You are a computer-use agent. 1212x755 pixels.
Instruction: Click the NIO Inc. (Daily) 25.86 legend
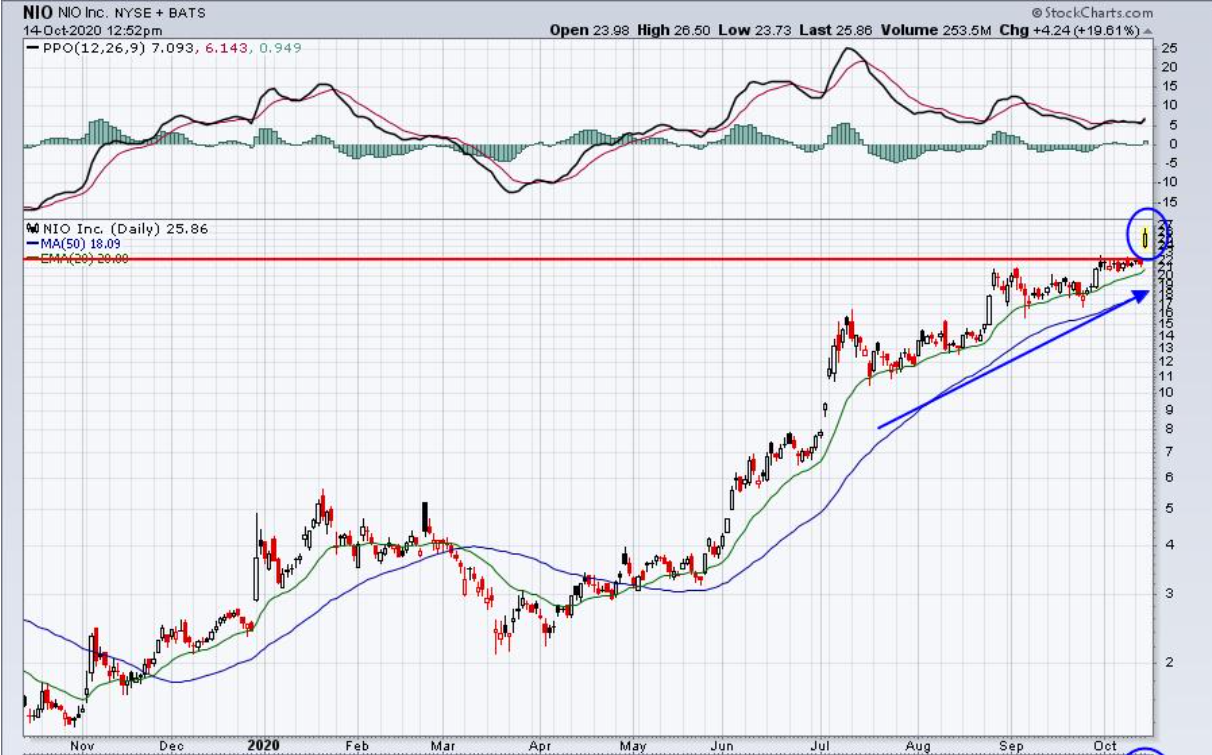125,228
